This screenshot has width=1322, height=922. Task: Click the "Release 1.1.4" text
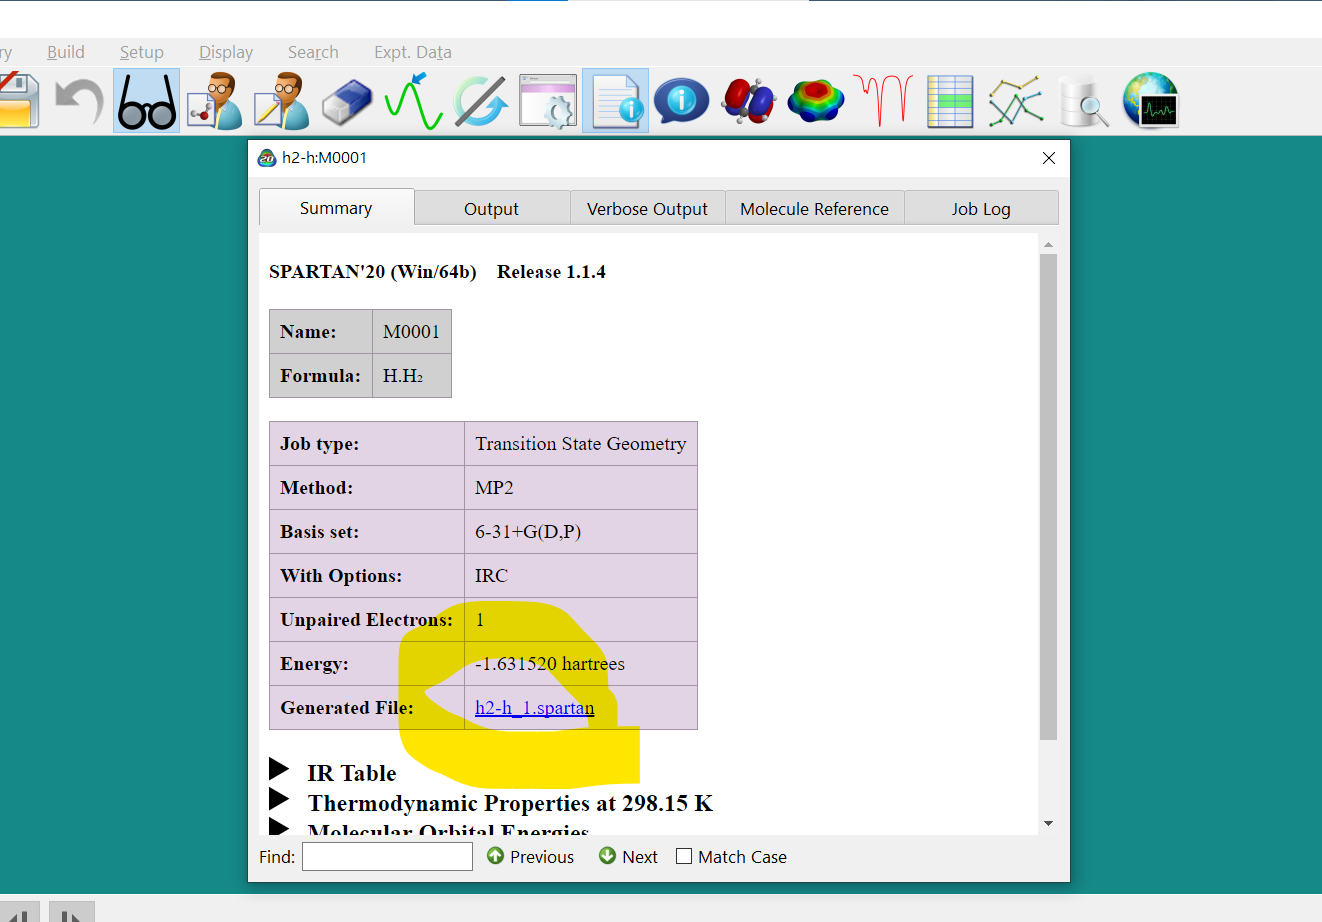coord(551,272)
